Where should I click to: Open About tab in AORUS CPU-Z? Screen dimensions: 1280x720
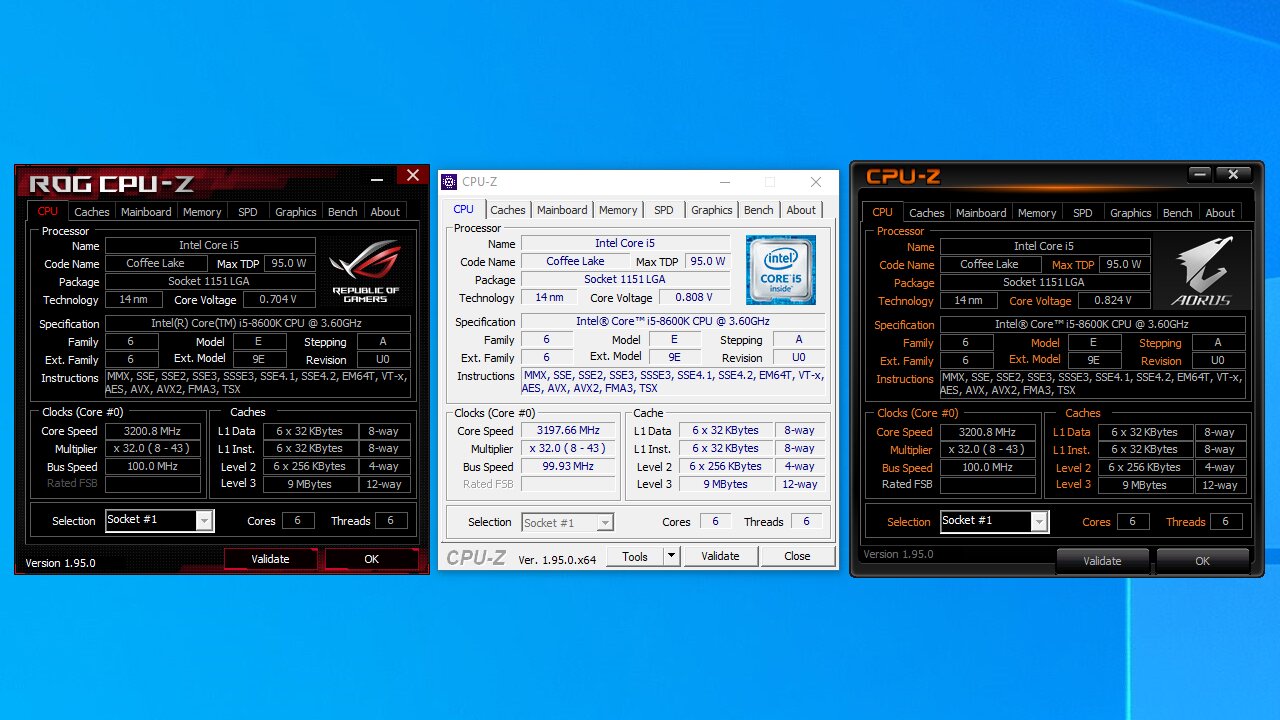pyautogui.click(x=1220, y=213)
